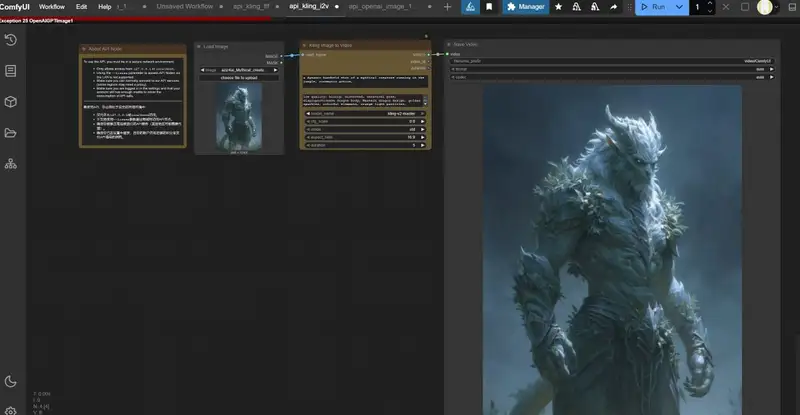Click the Exception OpenAIGPTImage1 error progress bar

135,20
